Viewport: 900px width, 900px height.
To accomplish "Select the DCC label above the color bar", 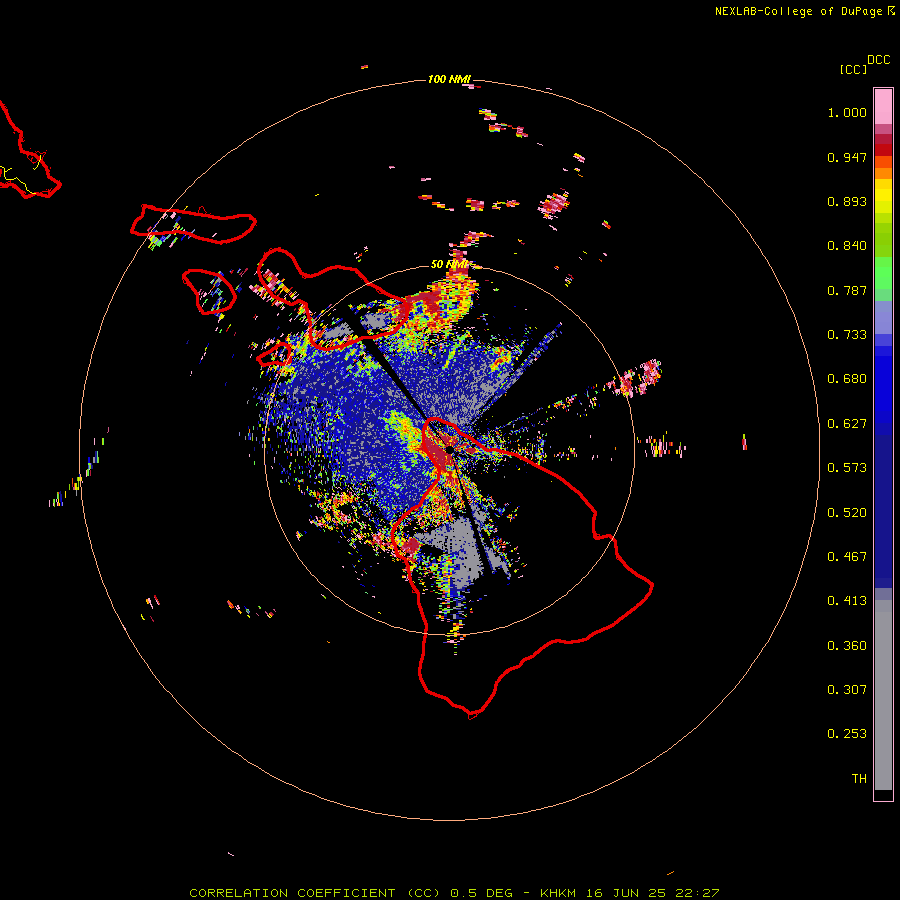I will tap(878, 60).
